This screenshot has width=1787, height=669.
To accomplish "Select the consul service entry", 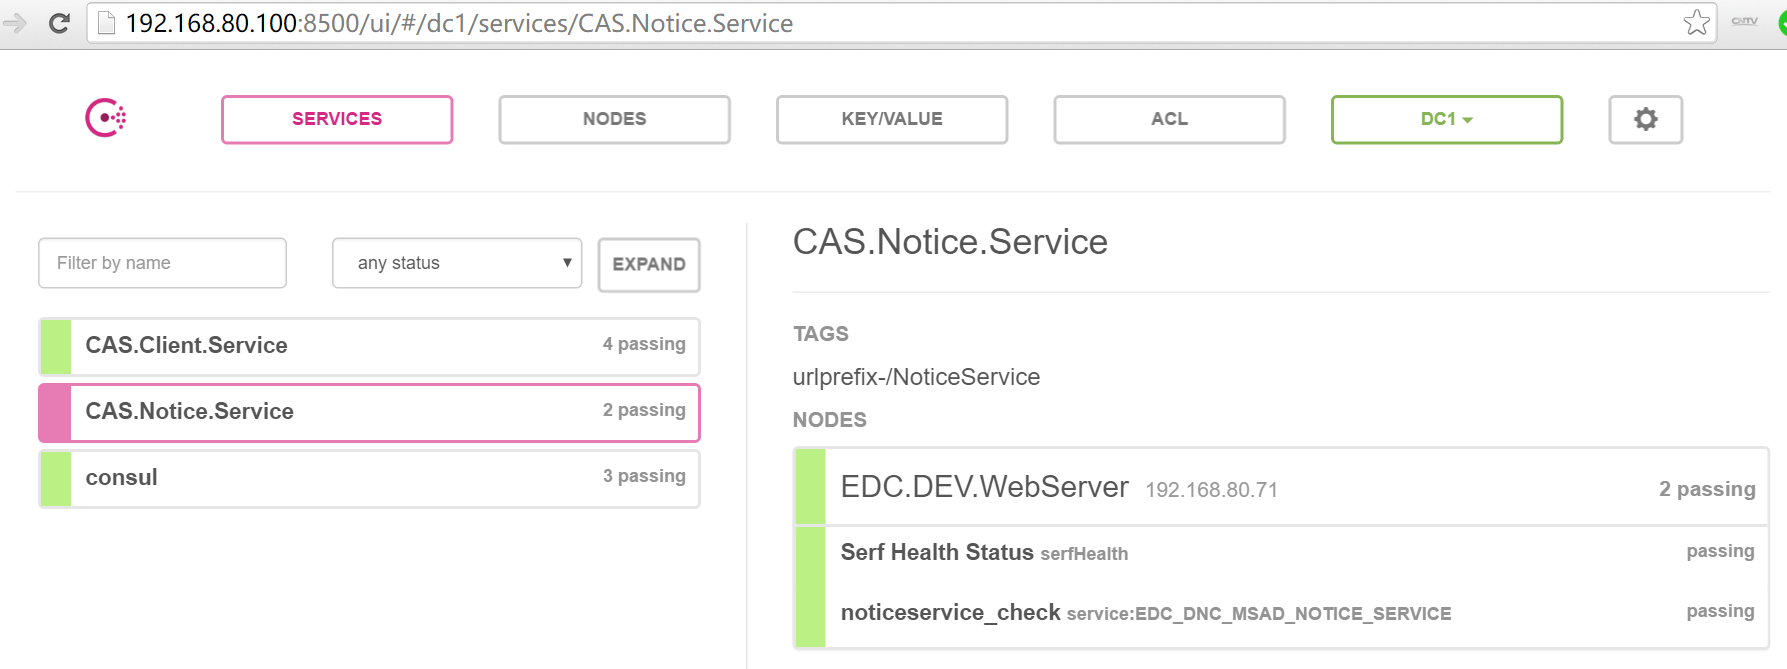I will [369, 478].
